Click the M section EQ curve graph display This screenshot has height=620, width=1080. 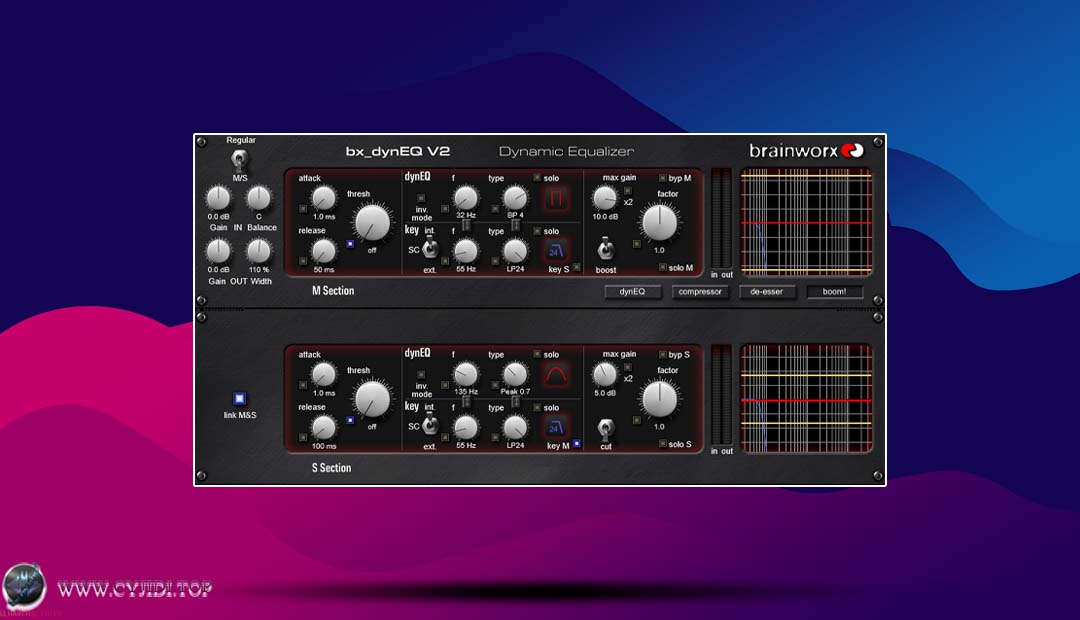[x=807, y=223]
